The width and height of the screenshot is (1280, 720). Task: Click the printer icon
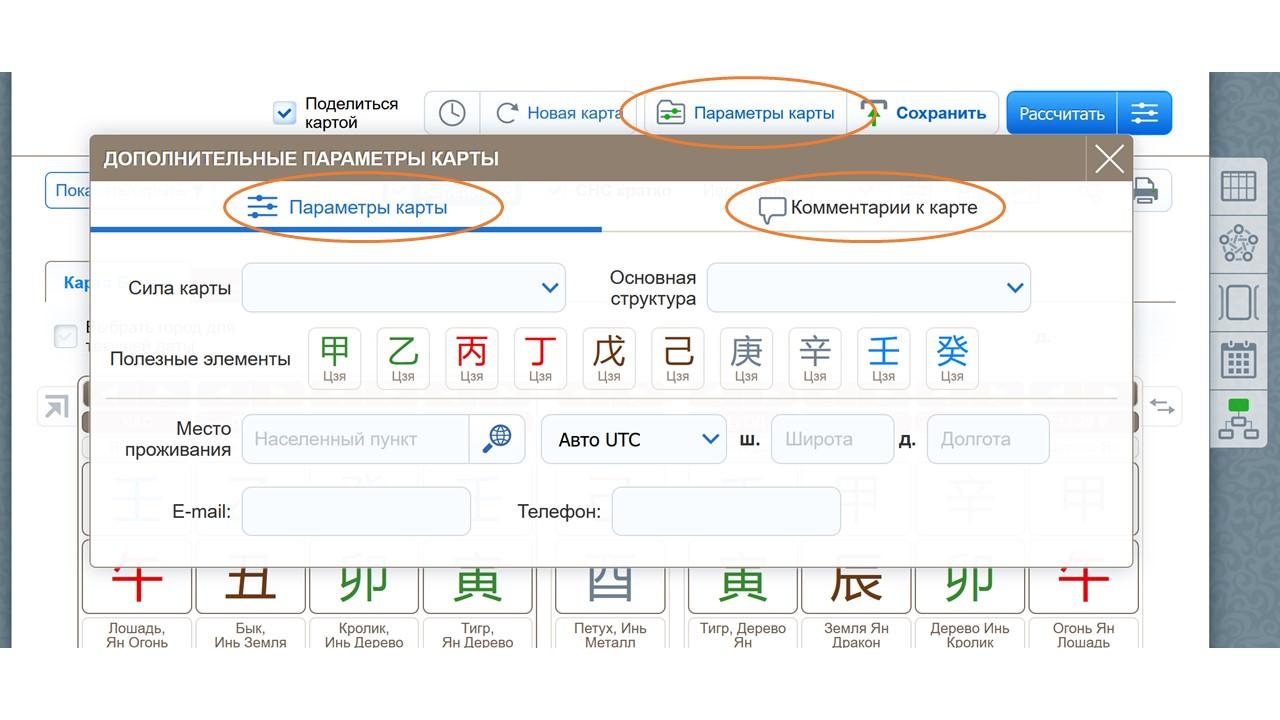click(1145, 190)
